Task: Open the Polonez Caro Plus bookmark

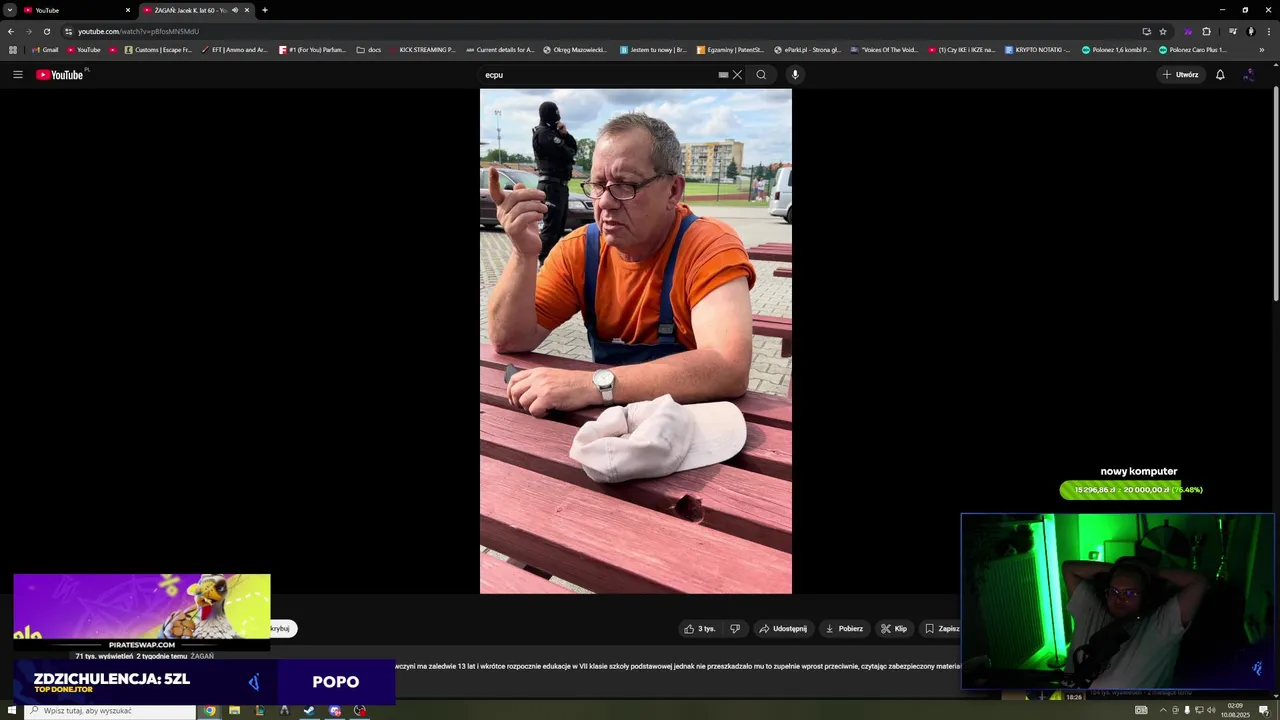Action: [1193, 50]
